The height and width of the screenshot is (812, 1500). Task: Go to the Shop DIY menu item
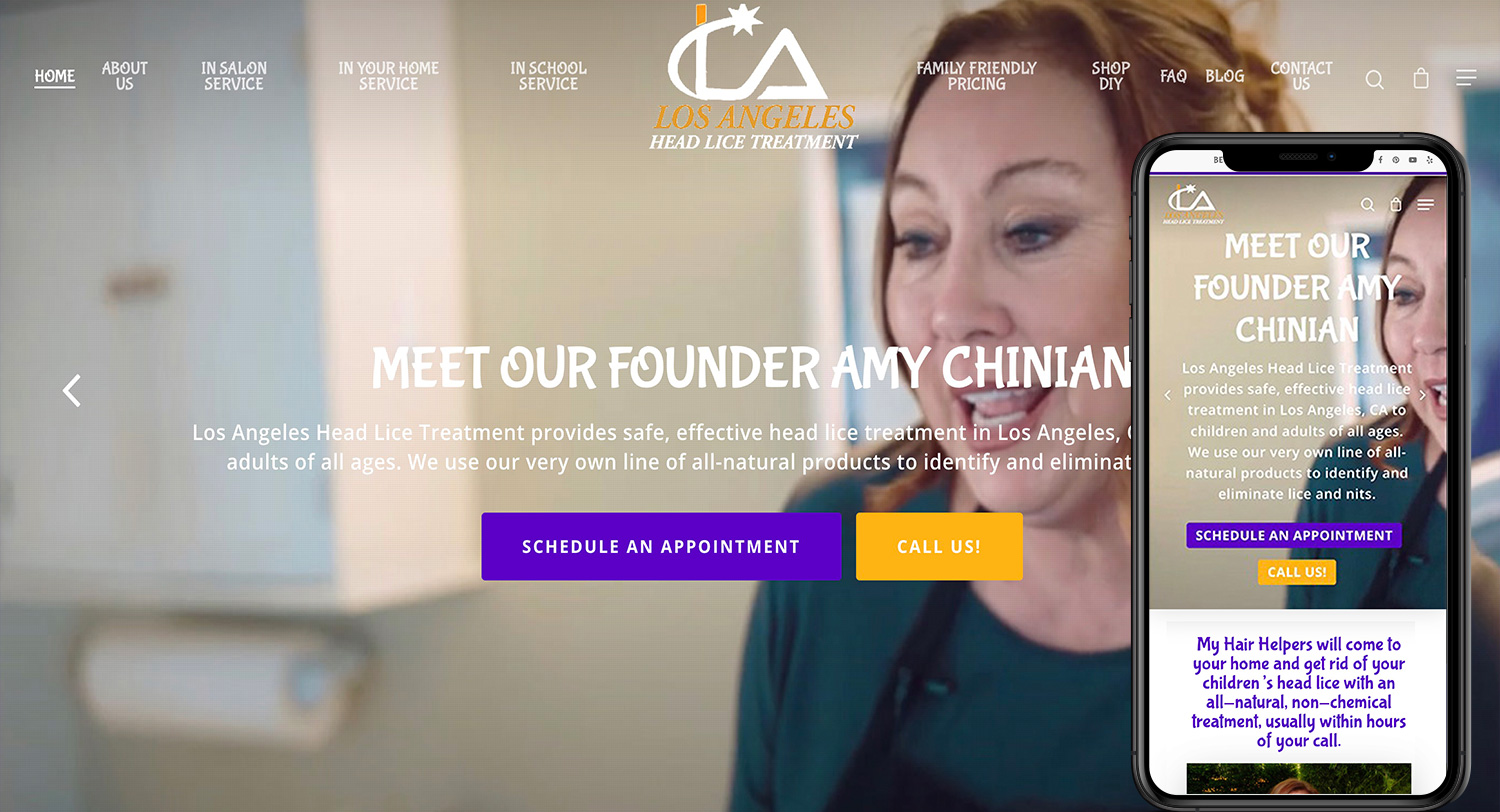pyautogui.click(x=1111, y=76)
